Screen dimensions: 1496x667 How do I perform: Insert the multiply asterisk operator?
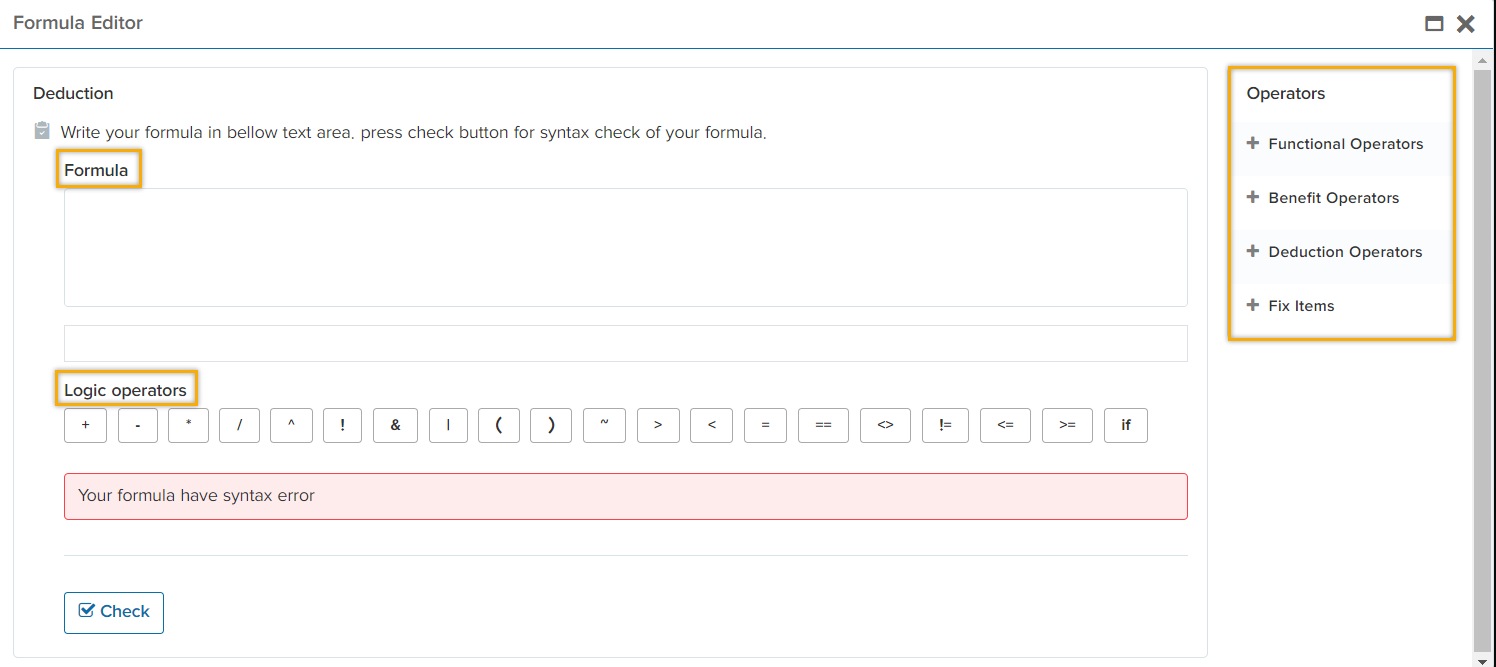189,425
